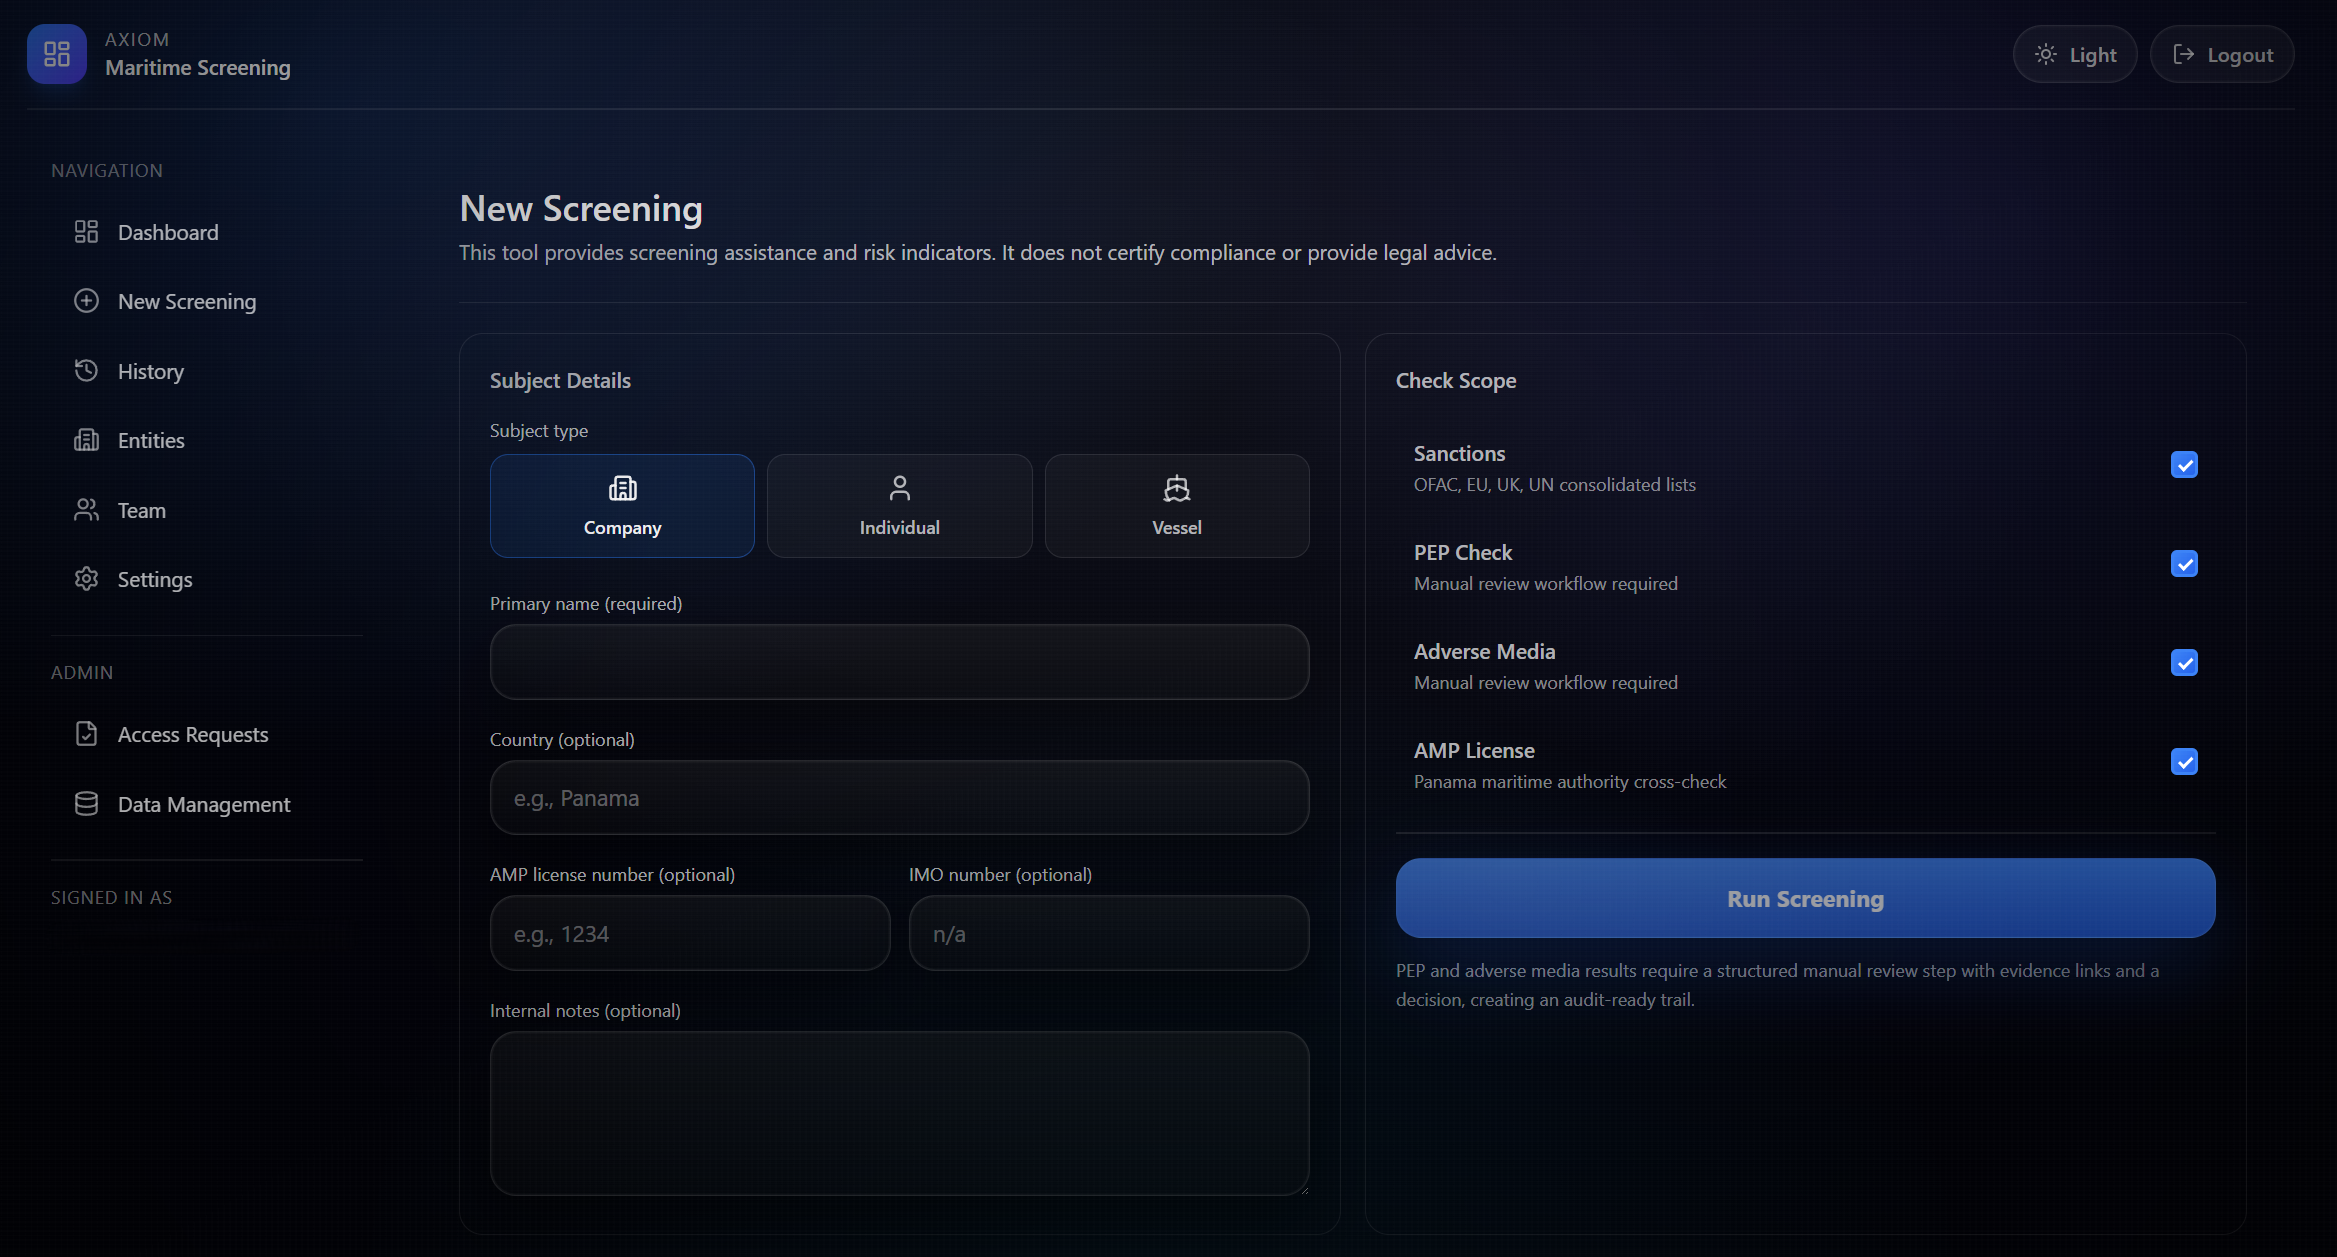Click the Entities building icon
The image size is (2337, 1257).
coord(86,440)
